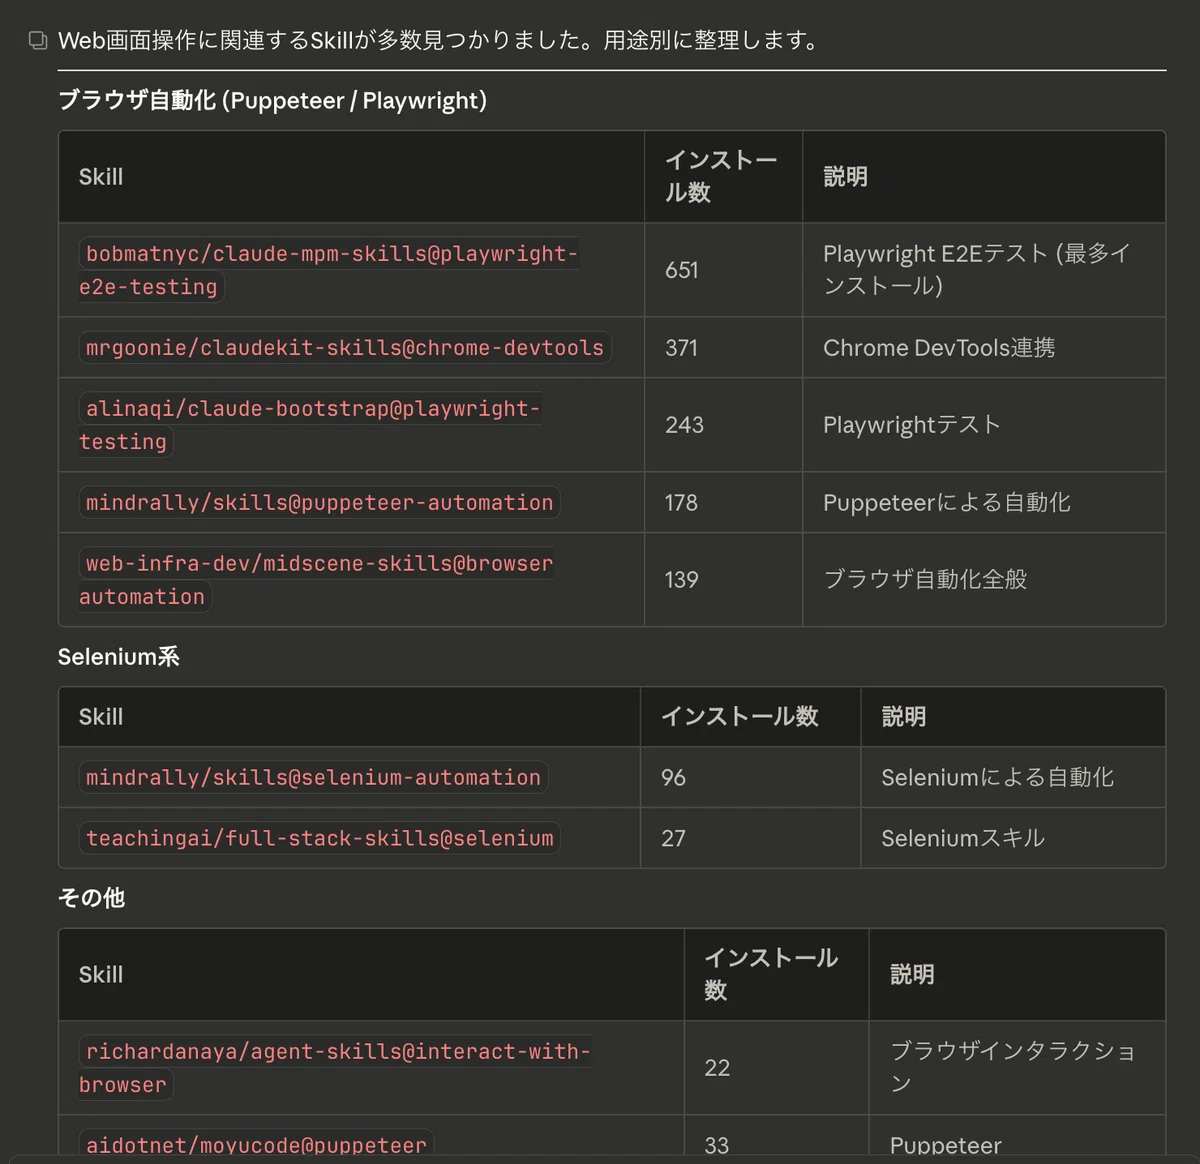Select the teachingai/full-stack-skills@selenium skill name
Screen dimensions: 1200x1164
coord(319,839)
